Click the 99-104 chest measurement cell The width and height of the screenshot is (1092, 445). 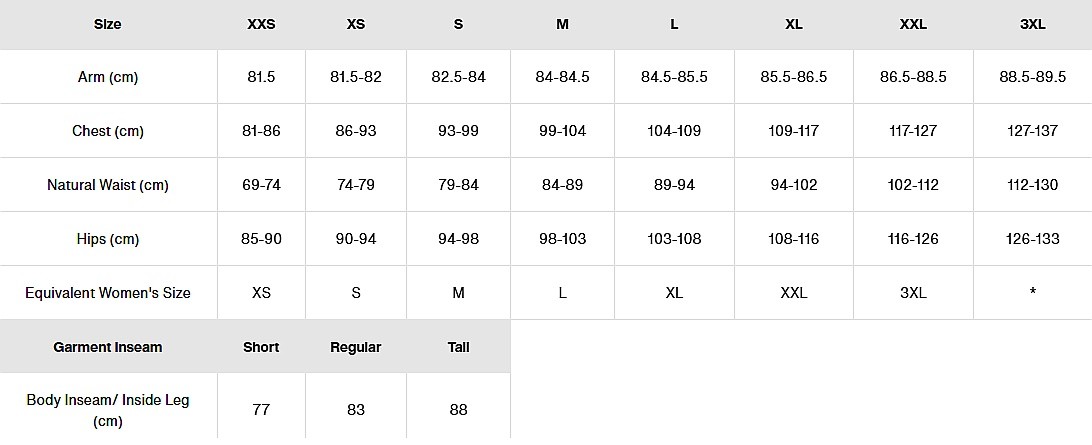[562, 131]
